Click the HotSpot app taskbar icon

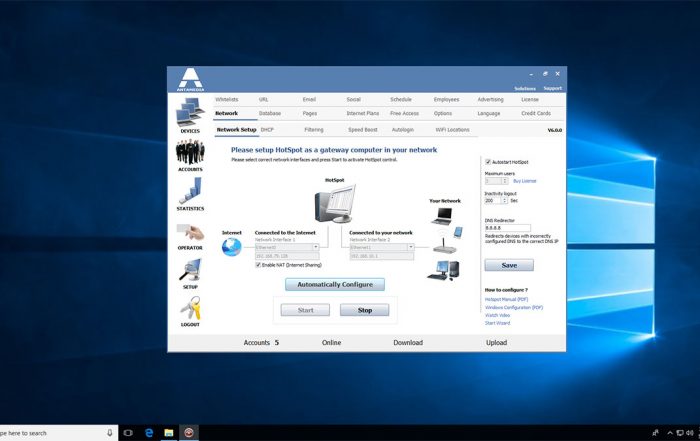pyautogui.click(x=189, y=433)
